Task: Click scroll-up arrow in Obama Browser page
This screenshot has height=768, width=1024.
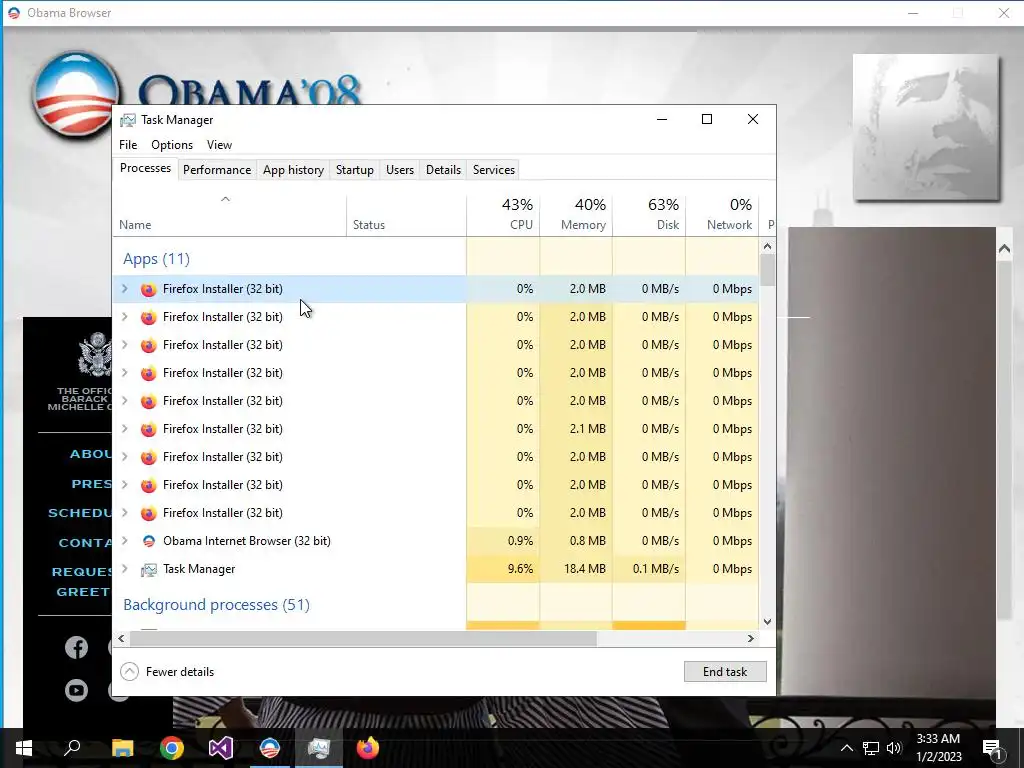Action: tap(1004, 249)
